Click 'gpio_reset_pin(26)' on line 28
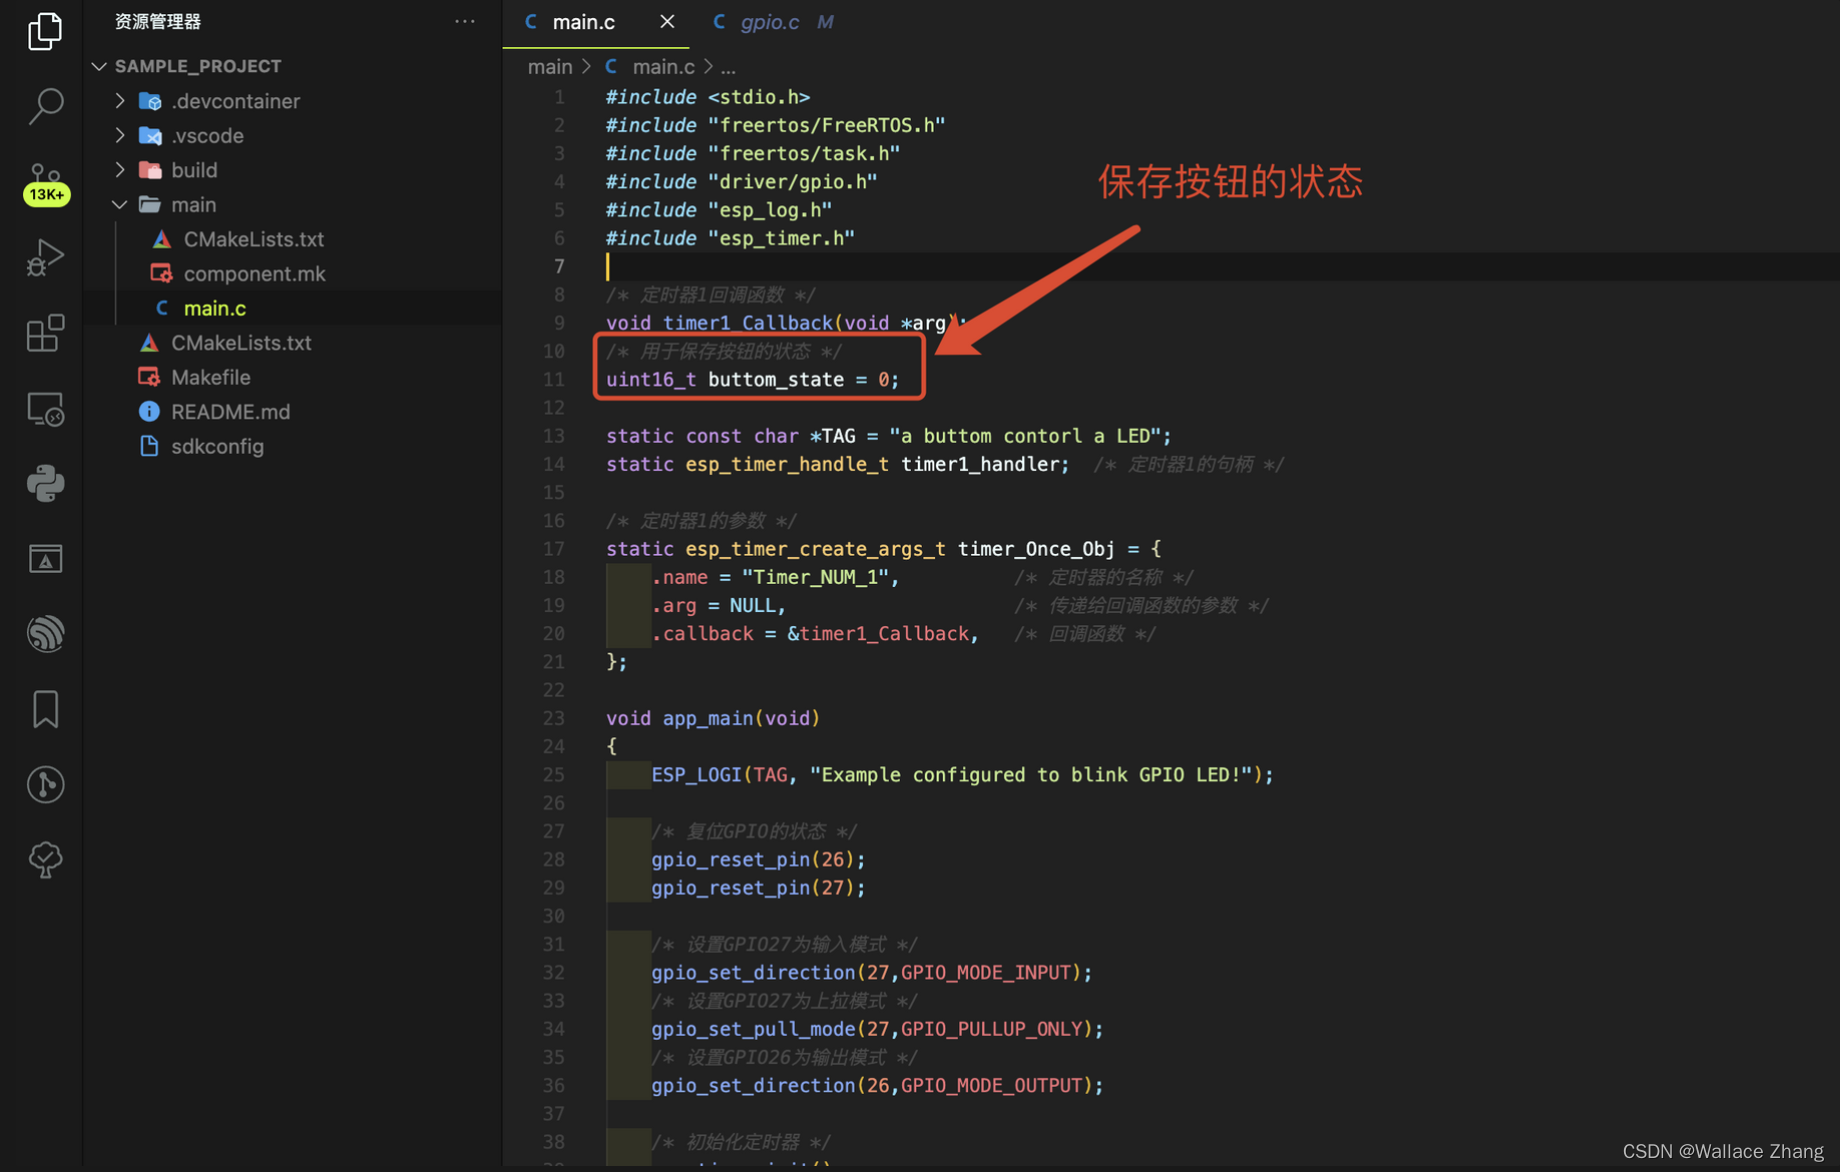 point(753,859)
